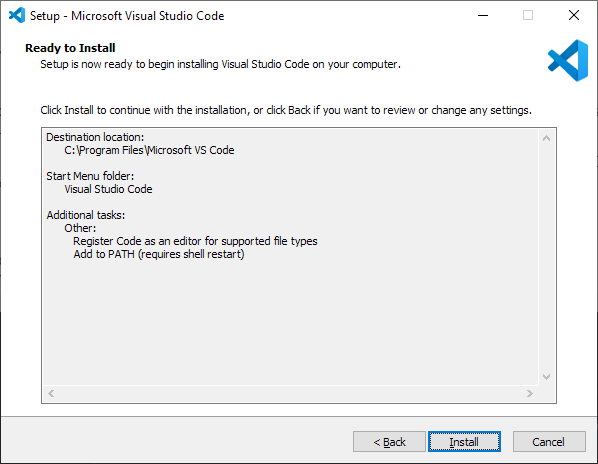Click the greyed-out maximize window button
The height and width of the screenshot is (464, 598).
click(x=528, y=15)
